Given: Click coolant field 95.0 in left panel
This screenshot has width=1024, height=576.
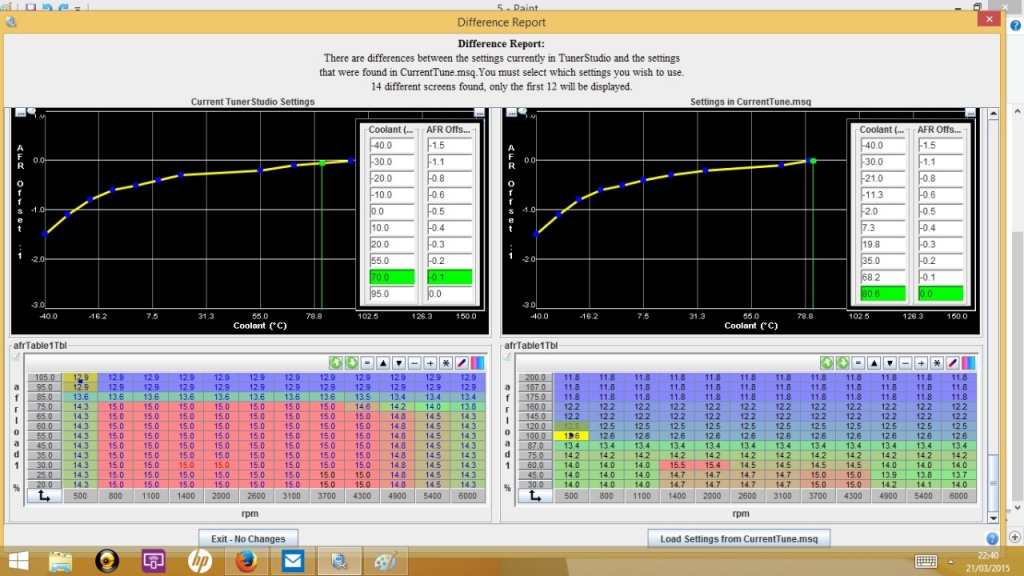Looking at the screenshot, I should [392, 294].
